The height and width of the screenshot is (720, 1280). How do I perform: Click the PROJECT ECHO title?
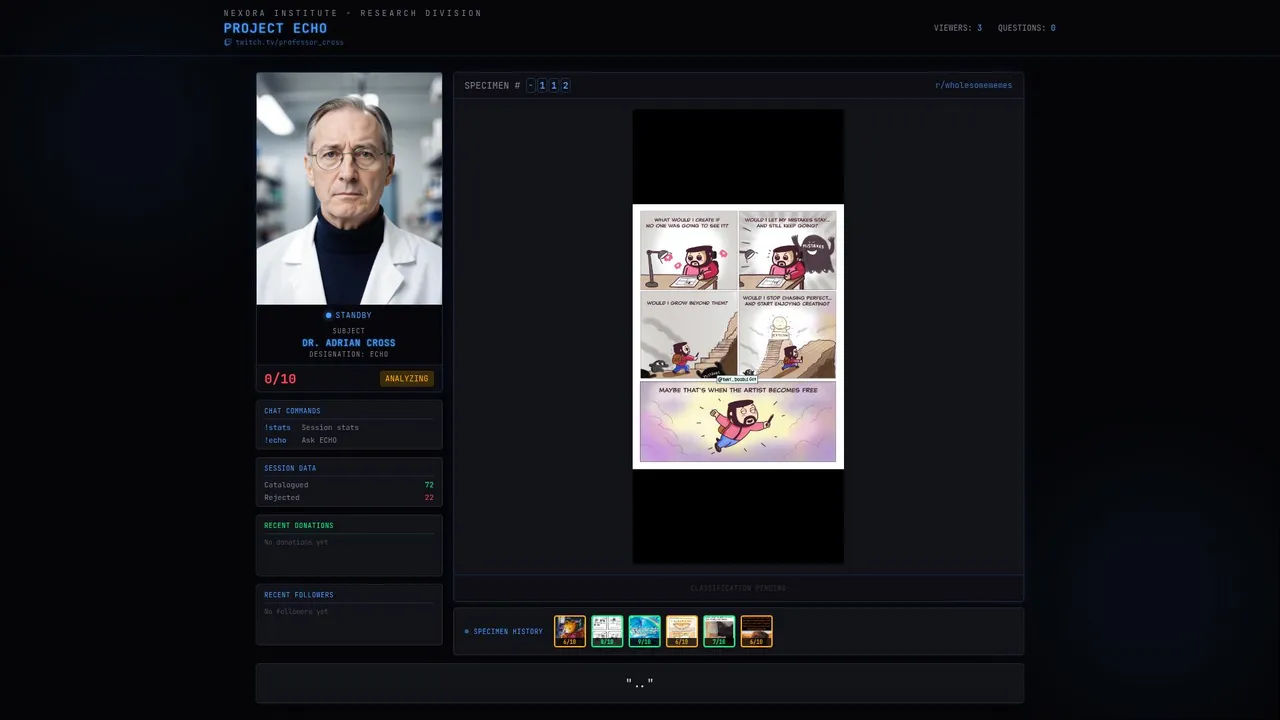[x=275, y=28]
